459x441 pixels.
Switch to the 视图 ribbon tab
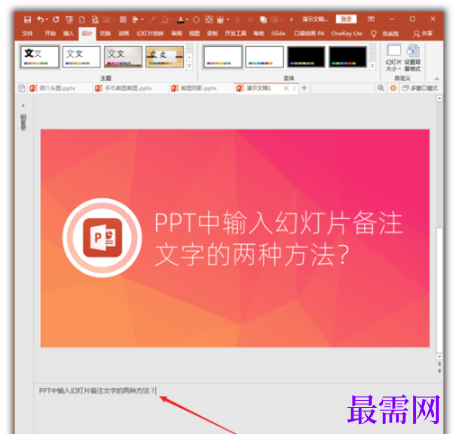194,33
